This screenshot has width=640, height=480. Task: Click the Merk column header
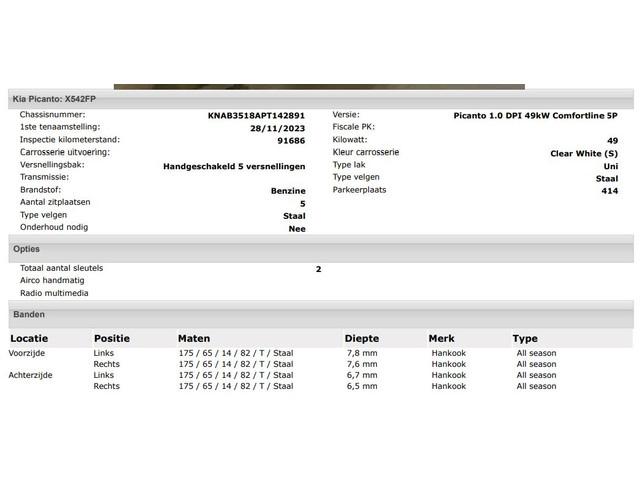[x=441, y=338]
